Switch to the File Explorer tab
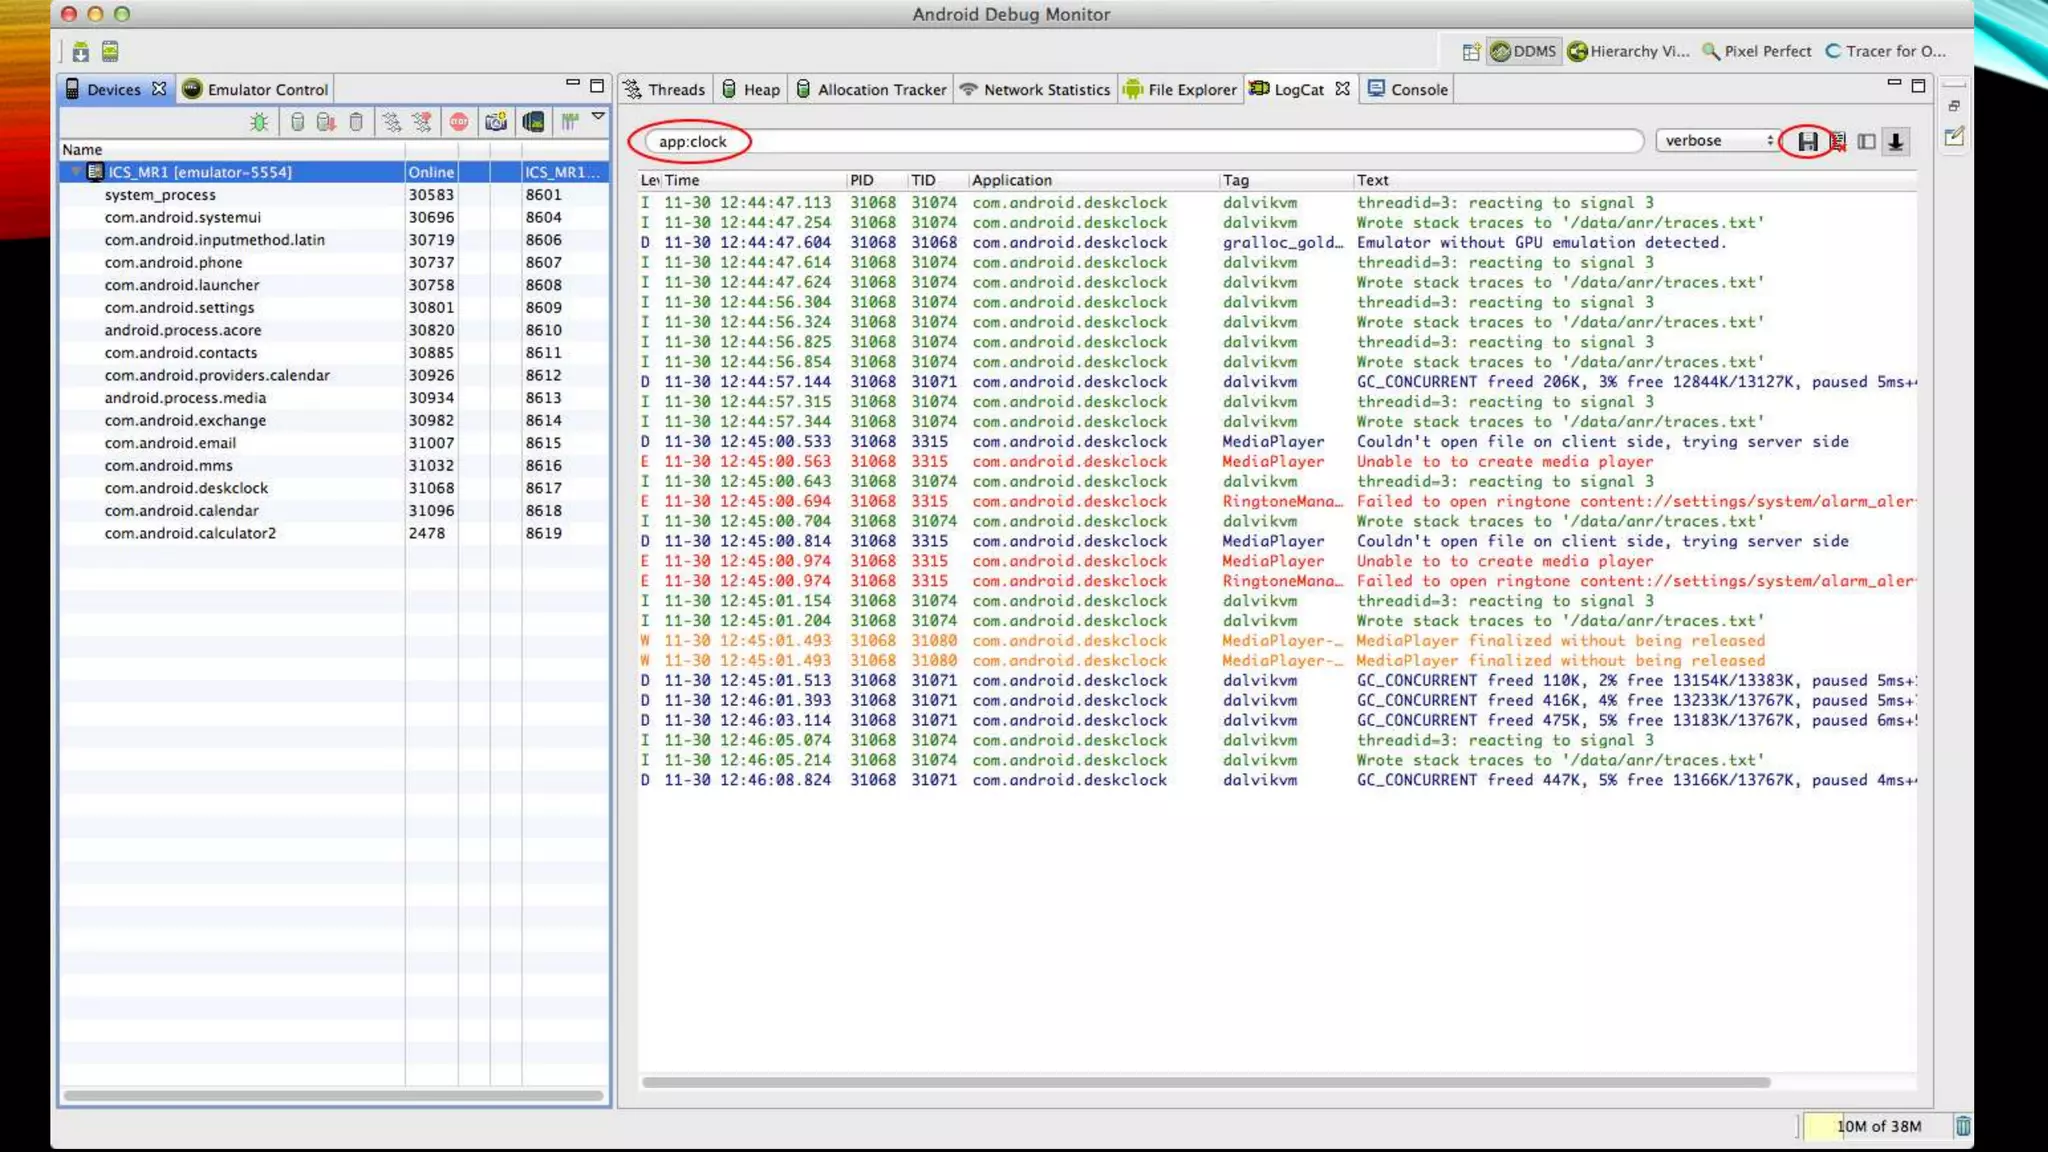Image resolution: width=2048 pixels, height=1152 pixels. 1180,89
